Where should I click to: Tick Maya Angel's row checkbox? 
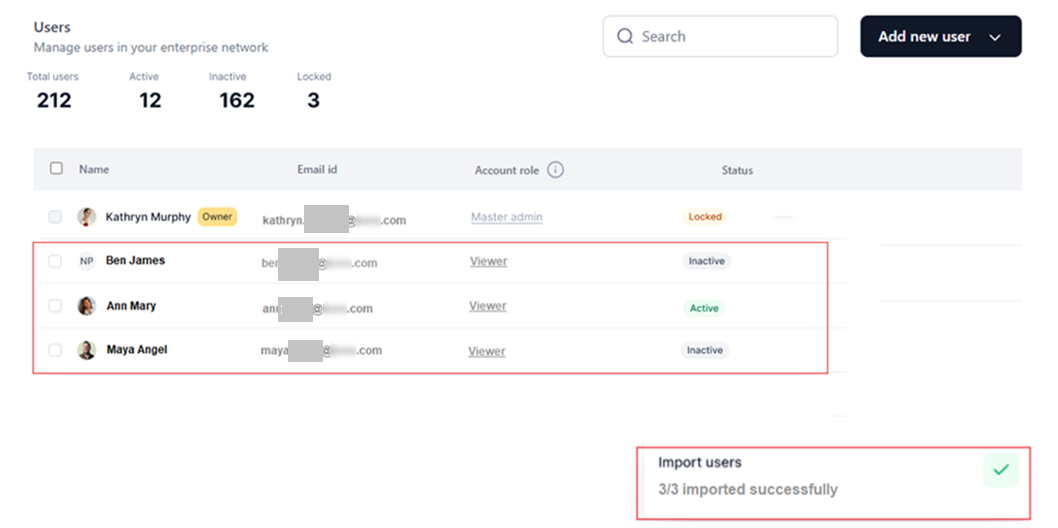tap(55, 350)
